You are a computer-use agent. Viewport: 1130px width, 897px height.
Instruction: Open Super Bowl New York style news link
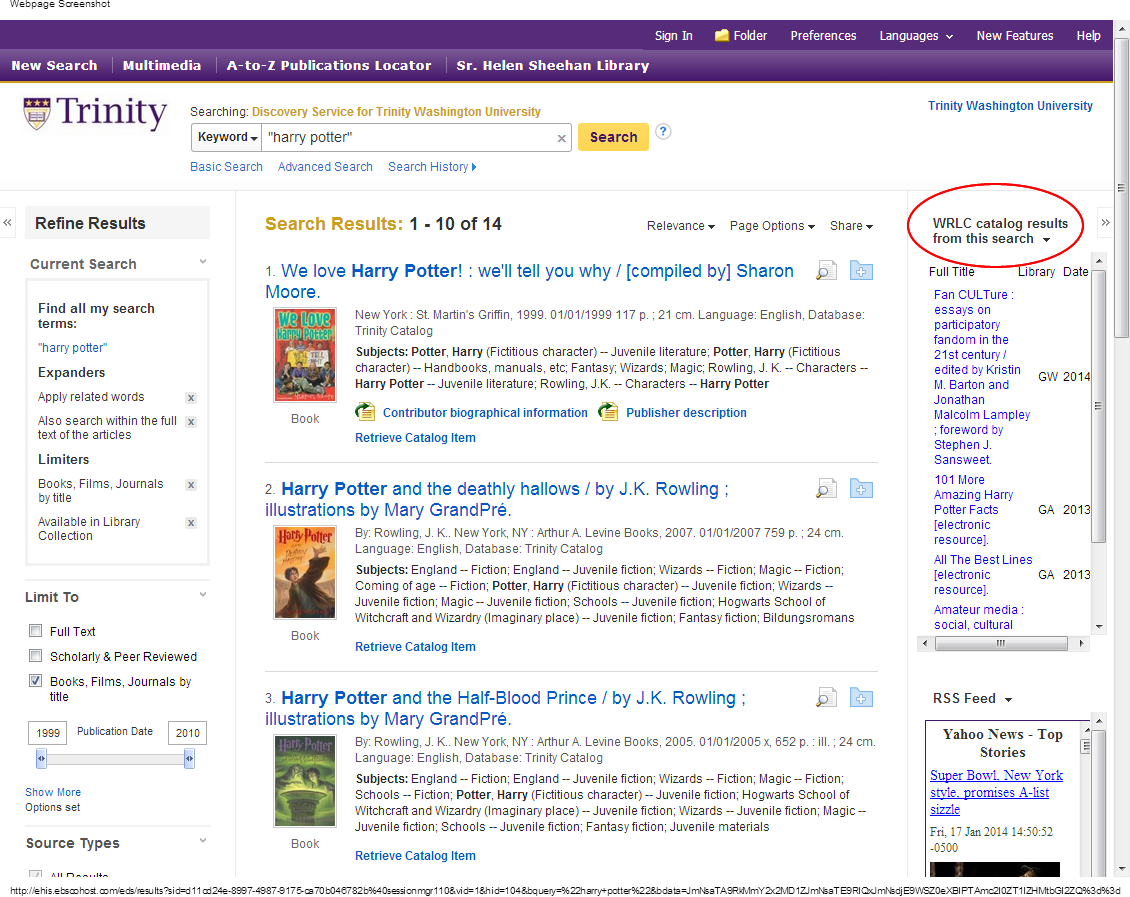point(996,792)
